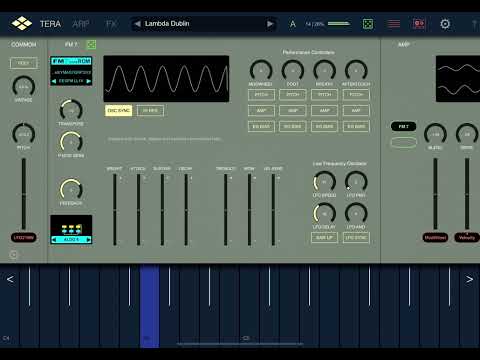
Task: Toggle AMP under FOOT controller
Action: [x=293, y=110]
